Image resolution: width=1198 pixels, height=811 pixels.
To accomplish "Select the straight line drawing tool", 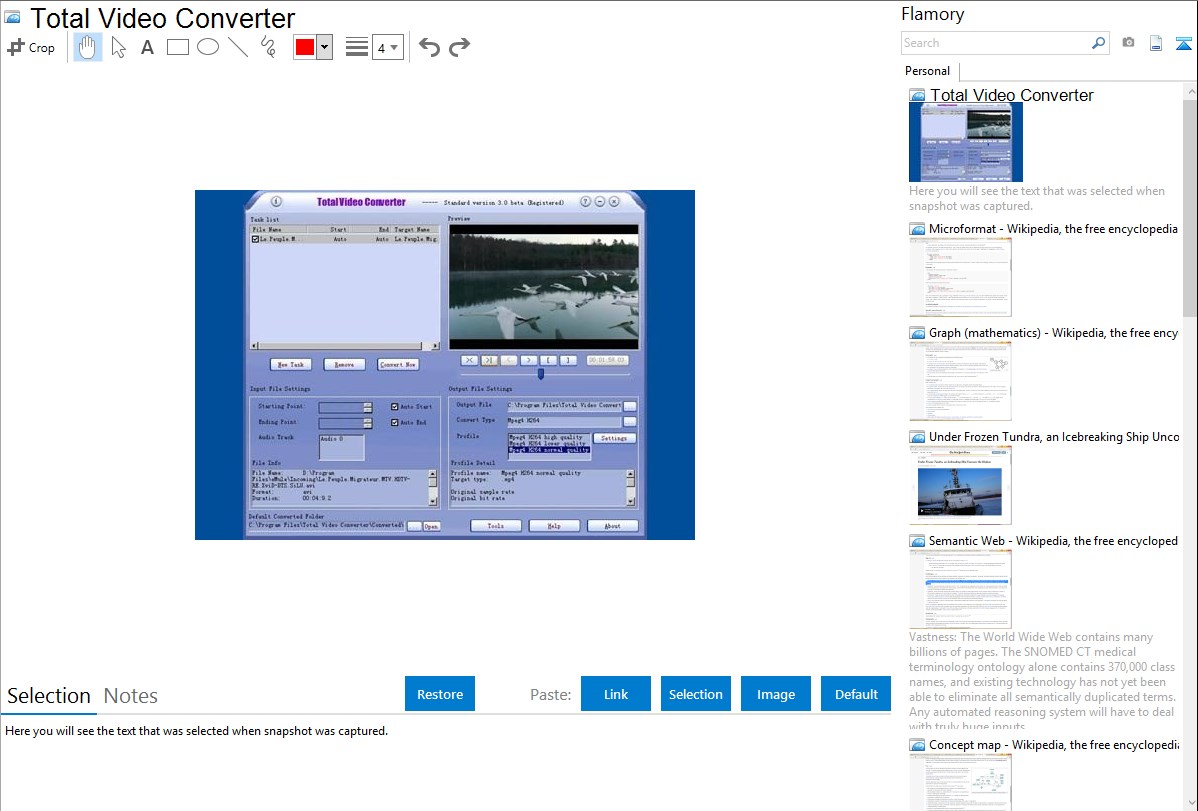I will (x=238, y=47).
